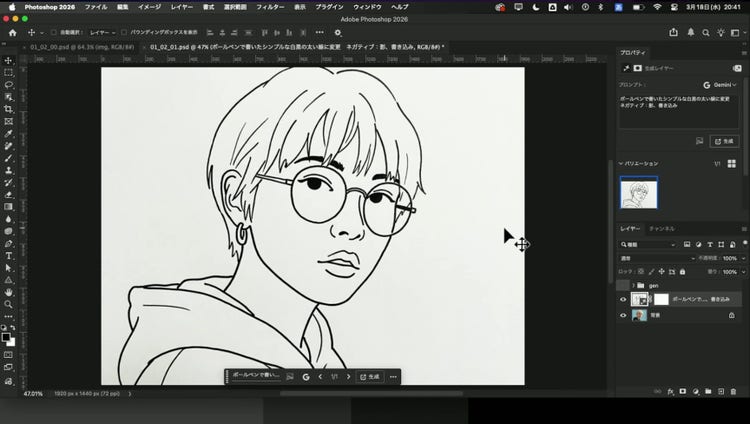Enable the 自動選択 checkbox
The width and height of the screenshot is (750, 424).
pos(53,32)
